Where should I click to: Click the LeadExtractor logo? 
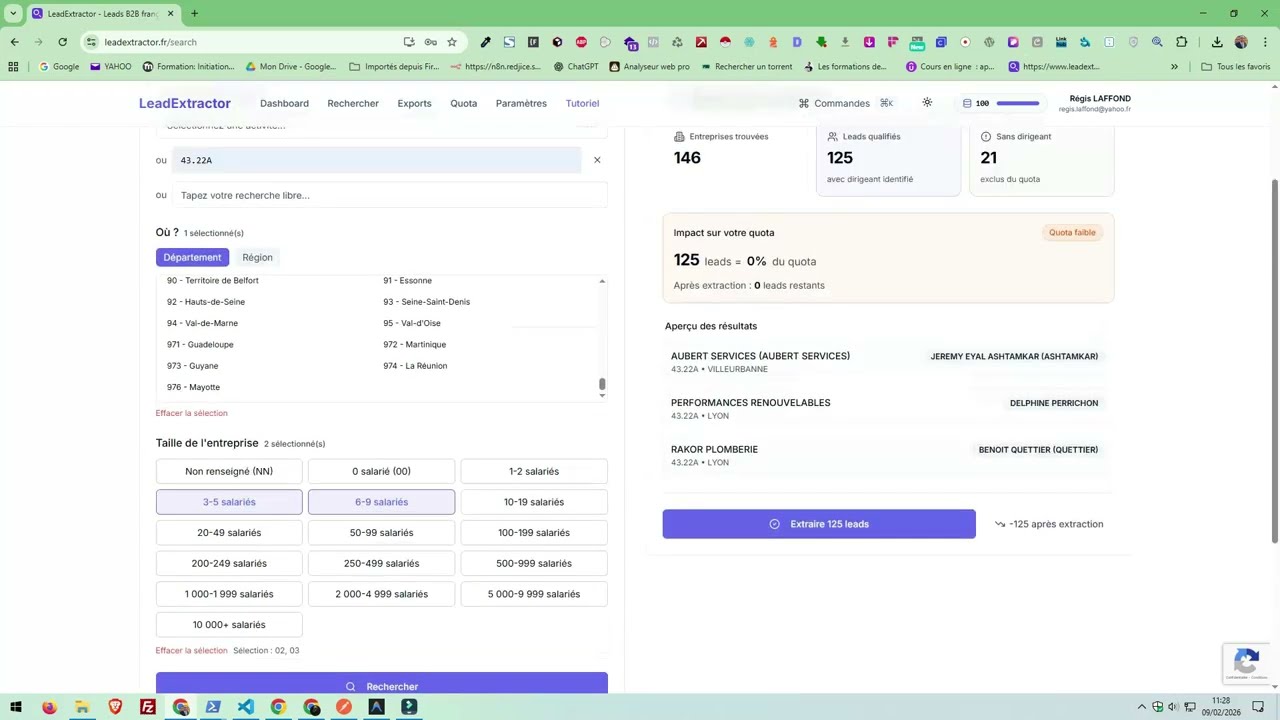point(185,103)
